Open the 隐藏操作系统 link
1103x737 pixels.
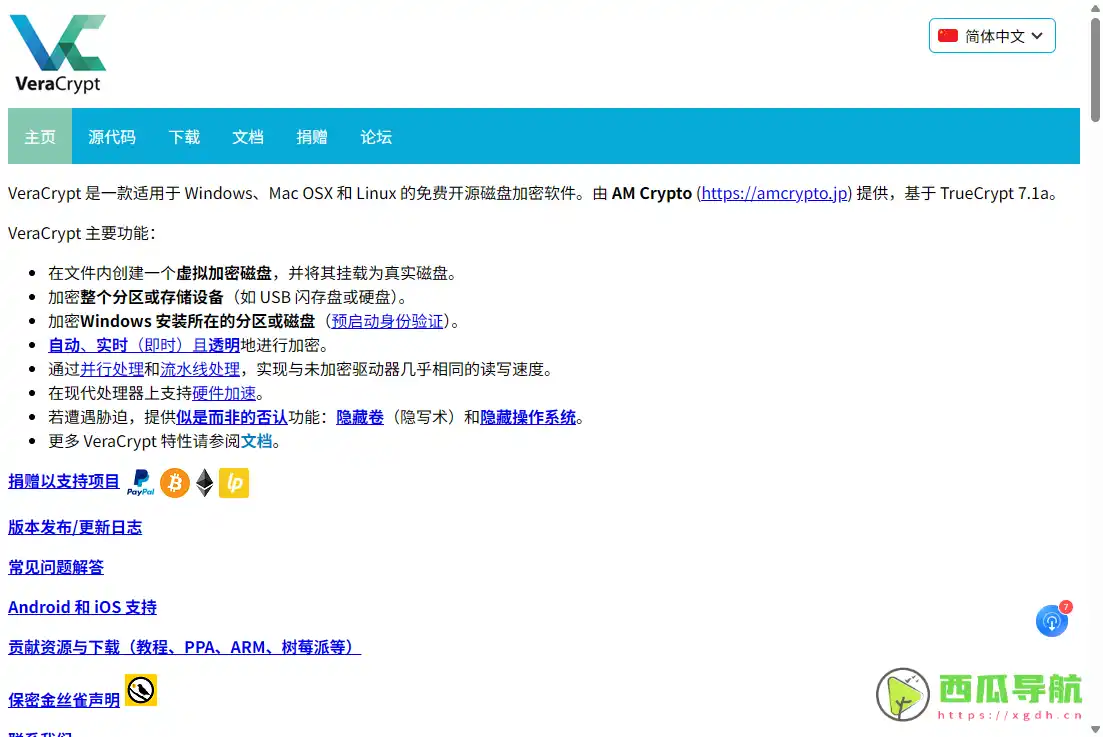[x=528, y=417]
